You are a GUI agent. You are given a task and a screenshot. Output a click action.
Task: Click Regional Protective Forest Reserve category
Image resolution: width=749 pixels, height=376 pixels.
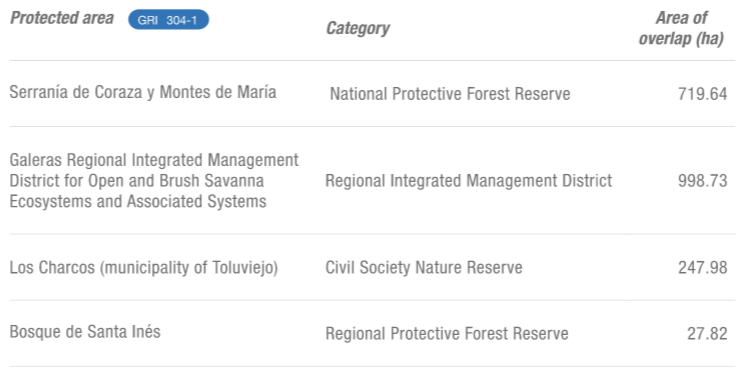click(447, 333)
